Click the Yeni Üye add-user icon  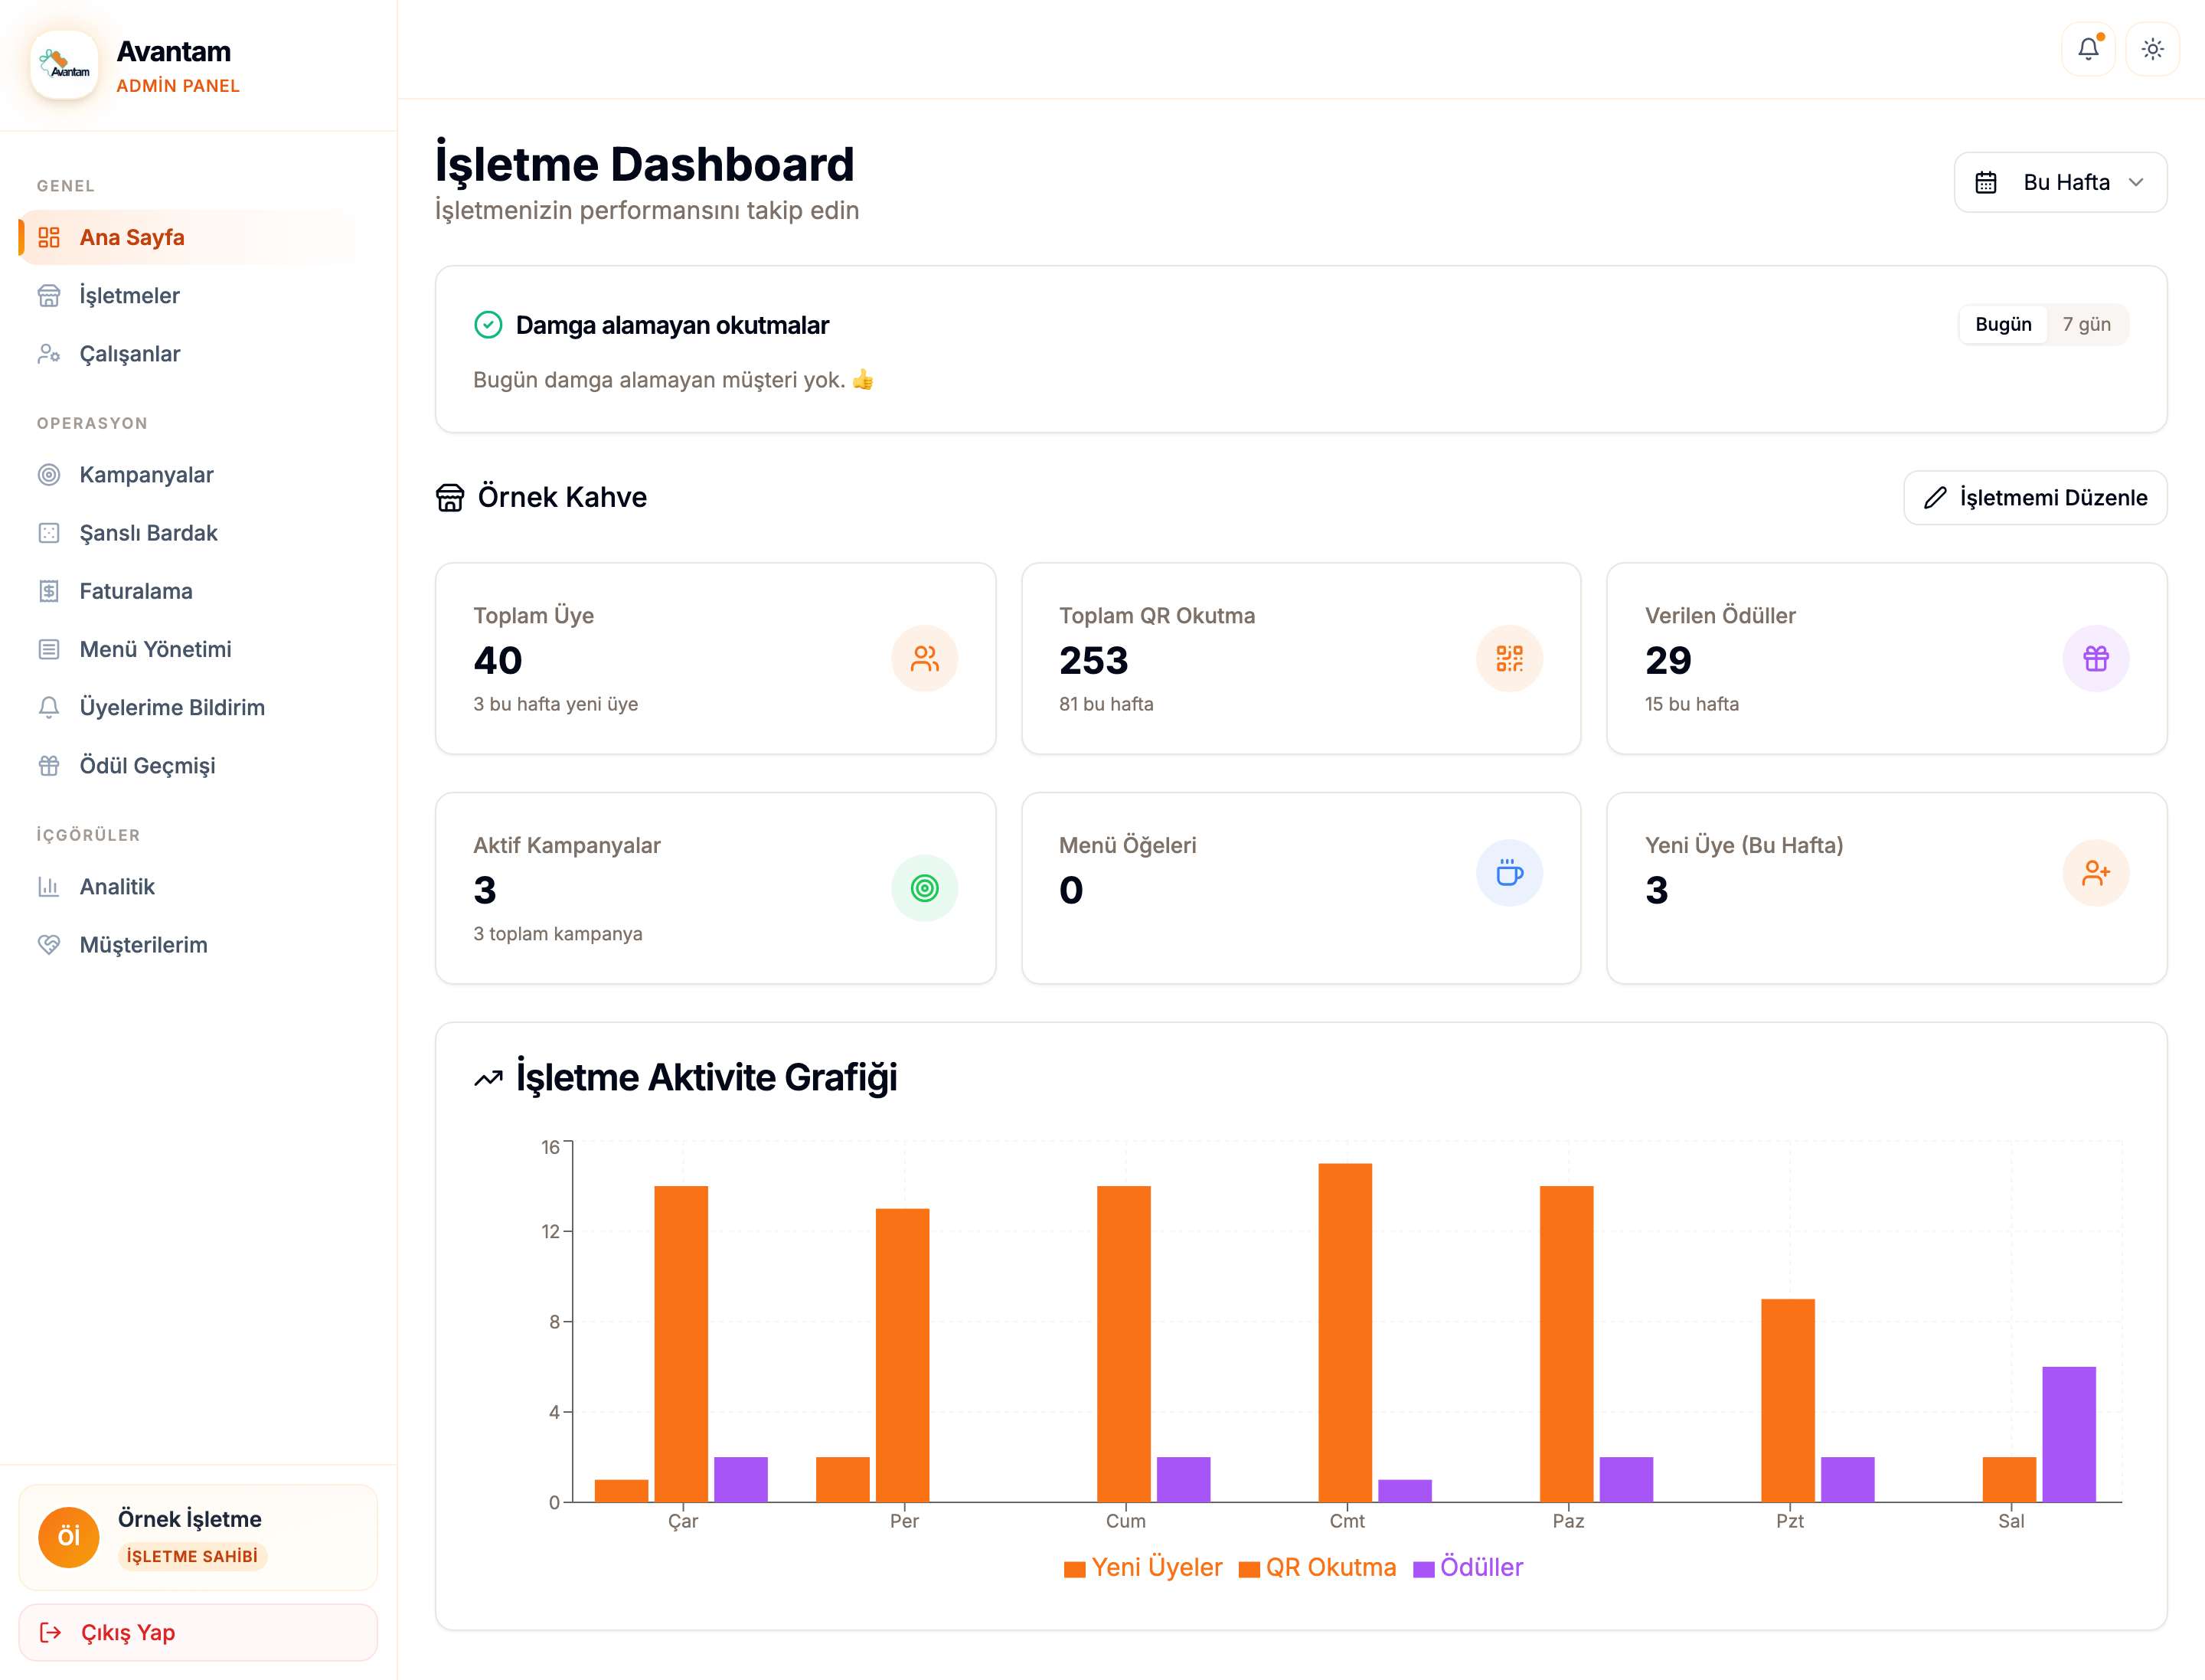coord(2096,873)
